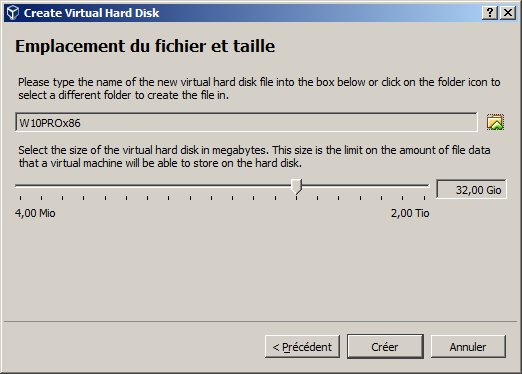Click the last tick mark under the slider
Viewport: 522px width, 374px height.
pyautogui.click(x=424, y=198)
